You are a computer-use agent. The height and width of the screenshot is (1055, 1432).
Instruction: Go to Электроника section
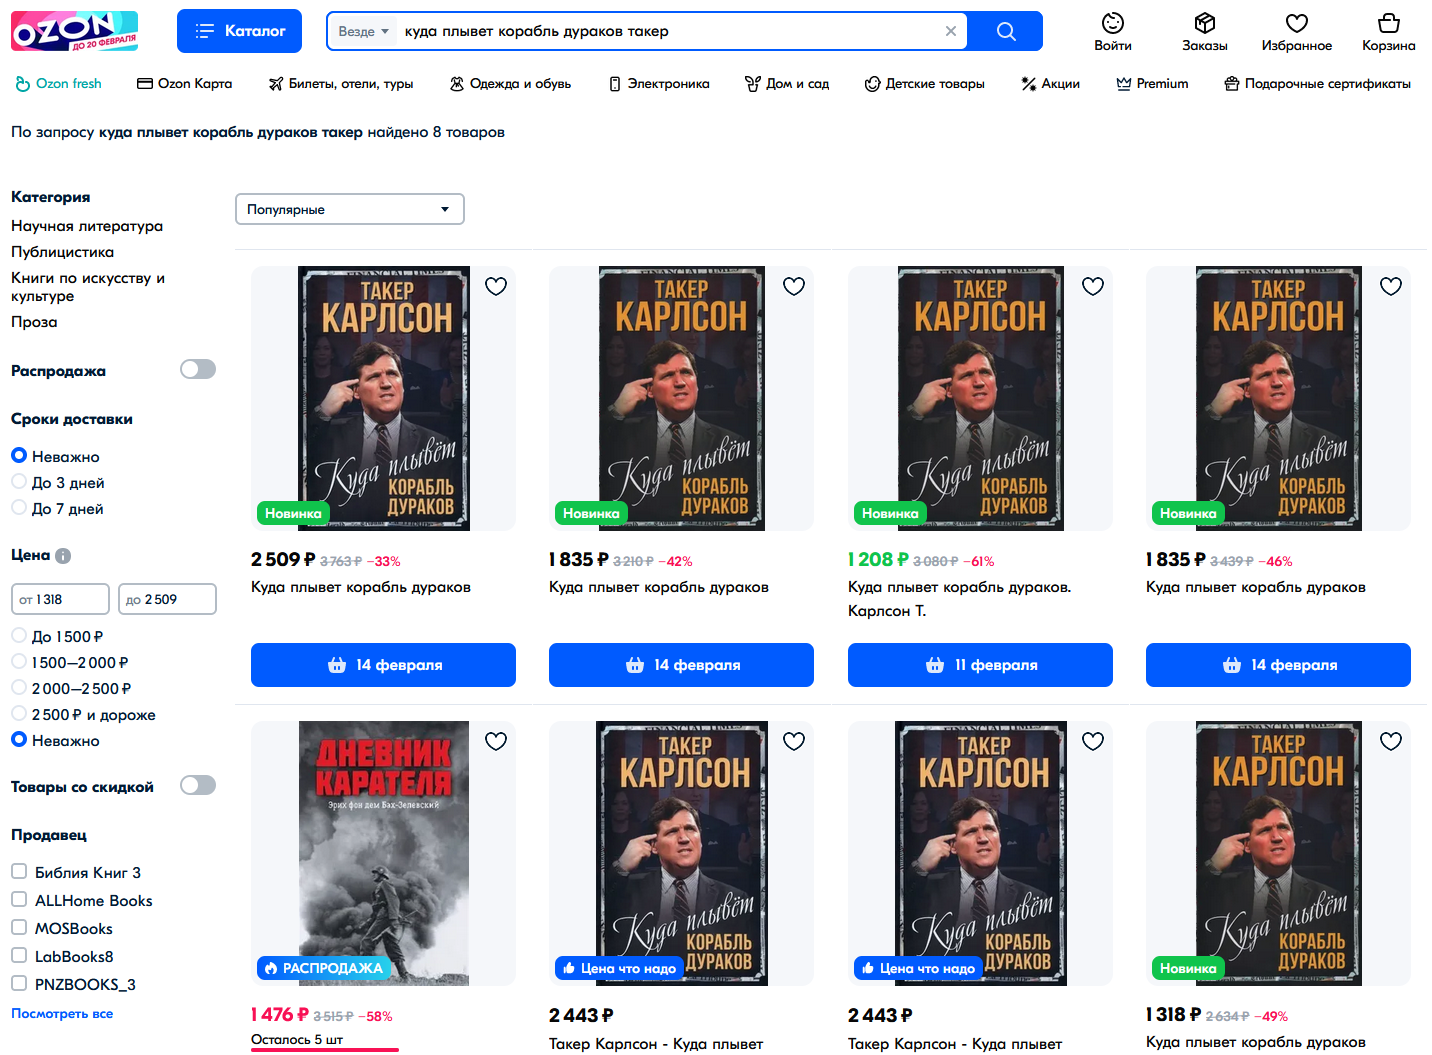[659, 84]
